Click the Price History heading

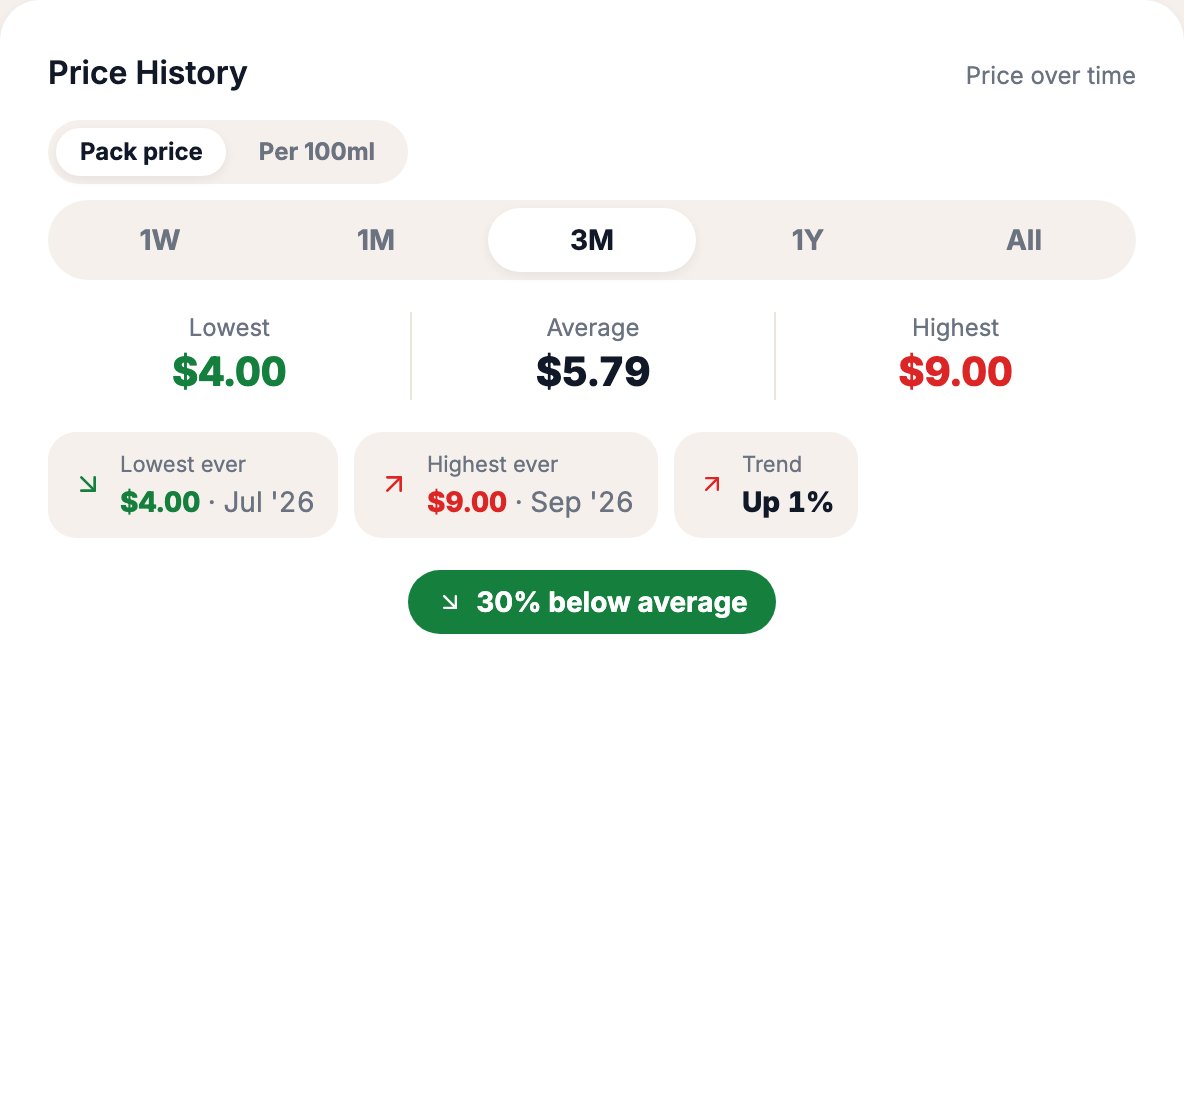148,73
